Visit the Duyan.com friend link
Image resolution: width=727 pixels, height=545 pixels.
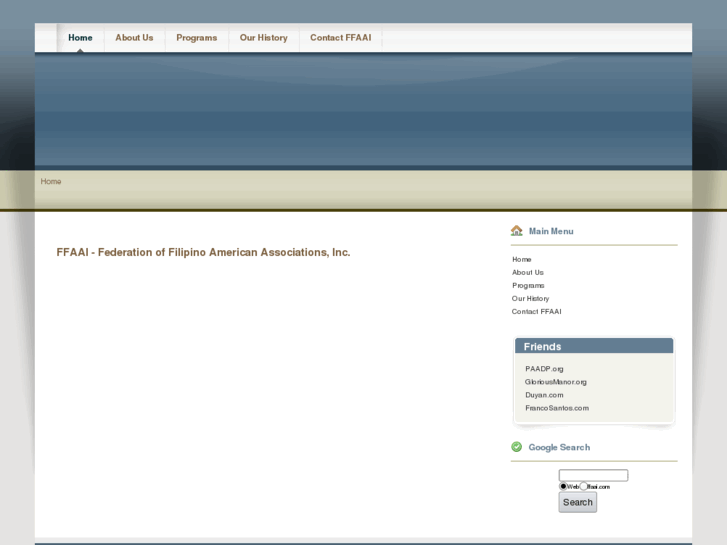544,395
